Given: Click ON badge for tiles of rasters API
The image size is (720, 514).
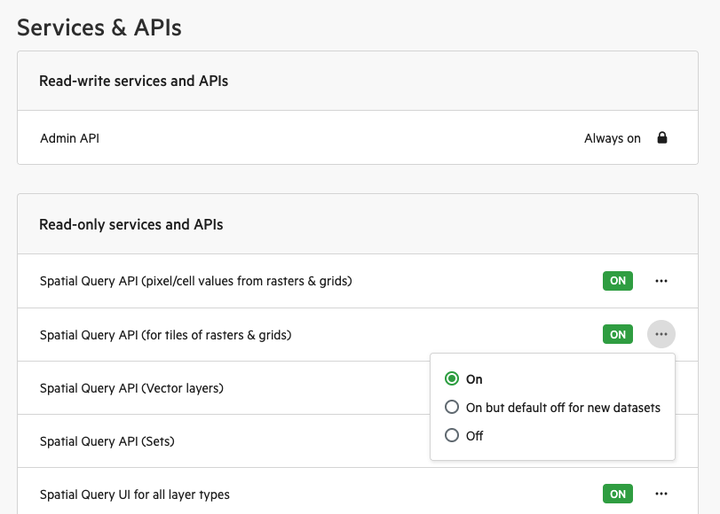Looking at the screenshot, I should pos(618,334).
